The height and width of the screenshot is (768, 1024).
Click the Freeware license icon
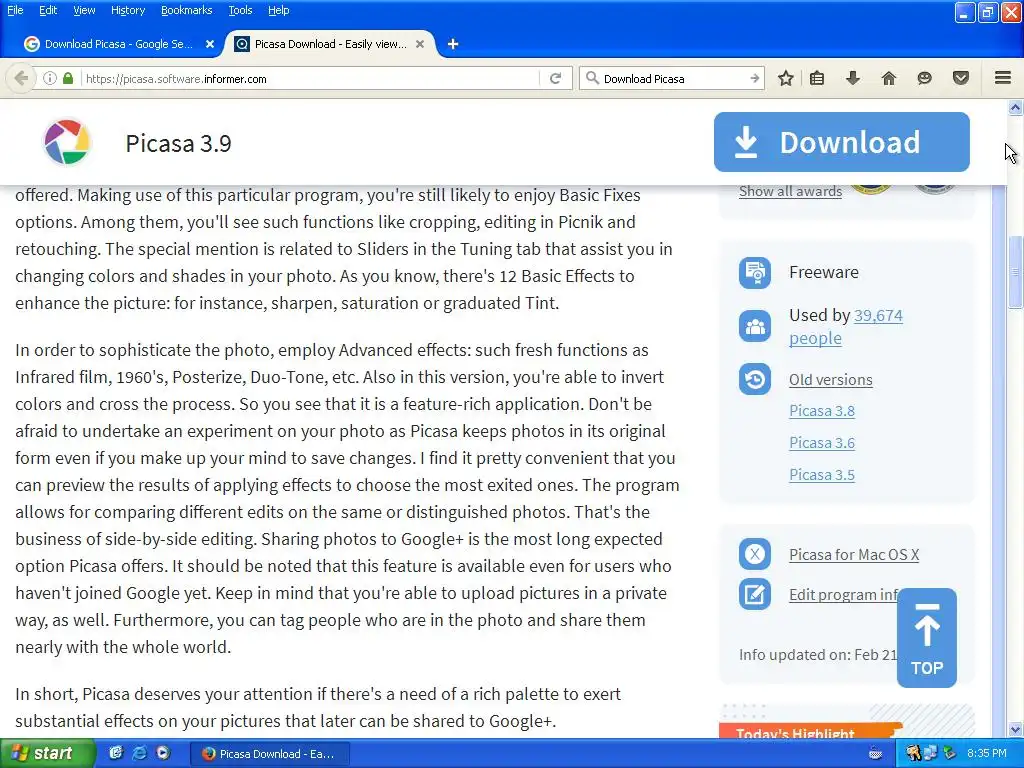click(x=755, y=272)
